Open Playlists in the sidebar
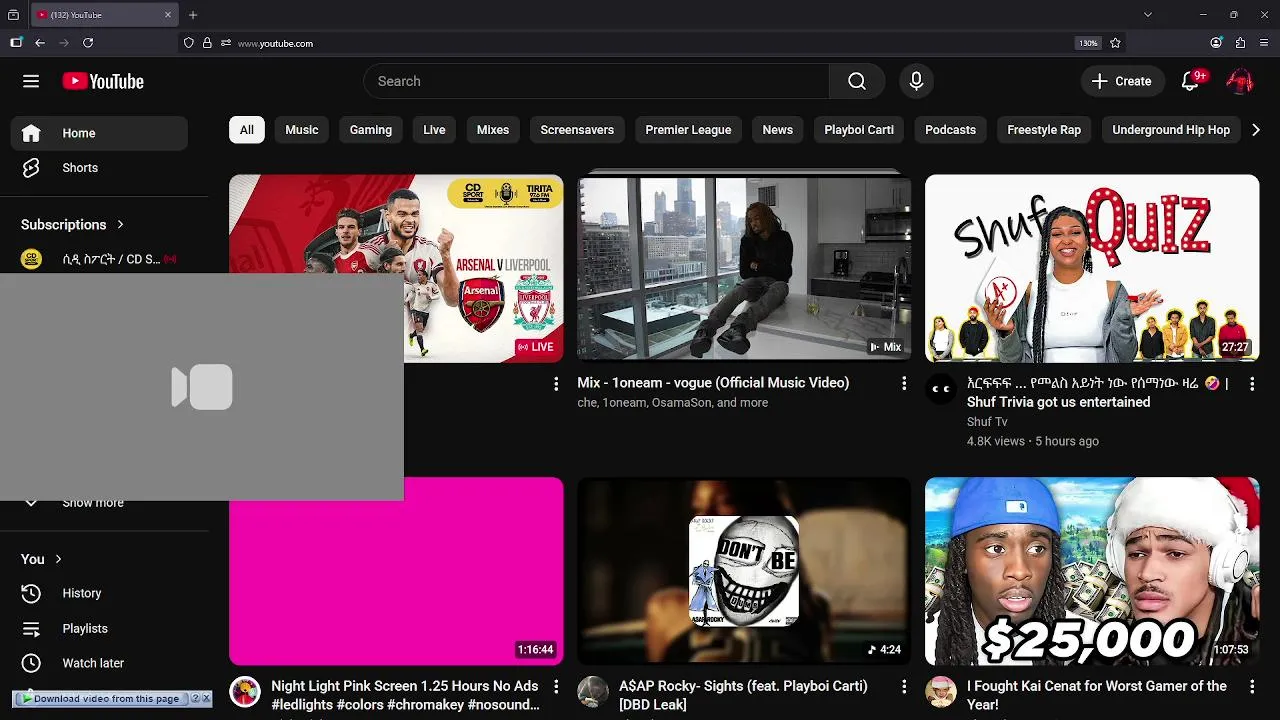Image resolution: width=1280 pixels, height=720 pixels. pyautogui.click(x=99, y=628)
